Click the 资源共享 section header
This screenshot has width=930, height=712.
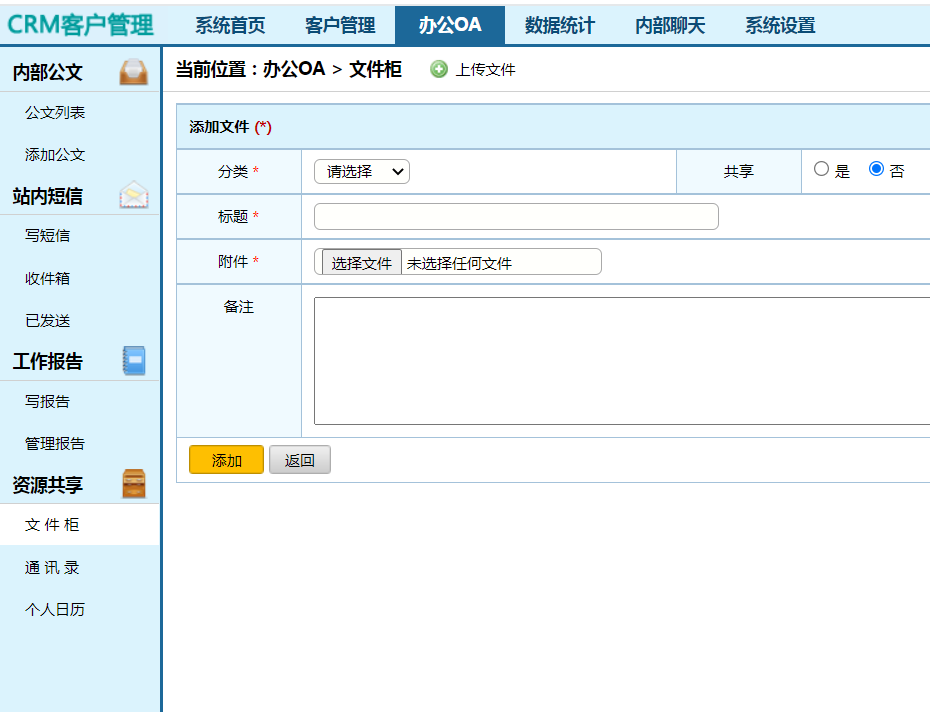click(47, 485)
